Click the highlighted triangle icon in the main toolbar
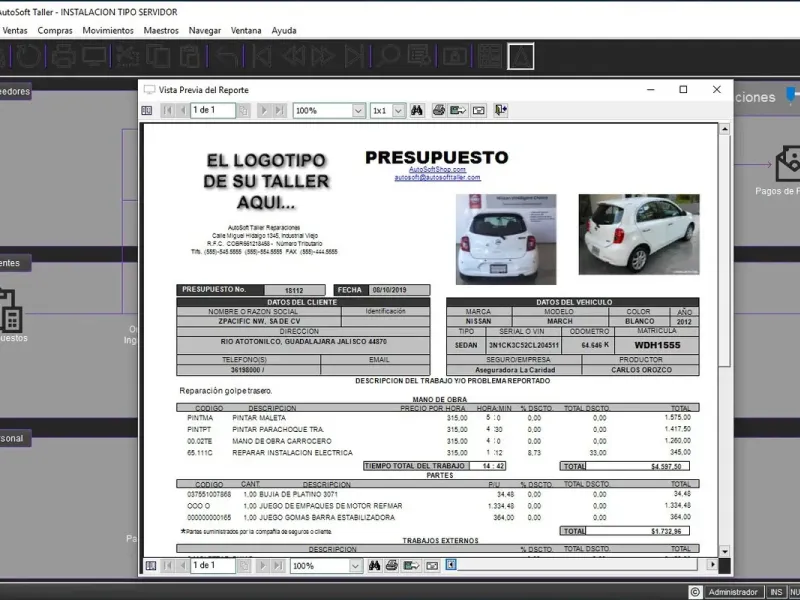Image resolution: width=800 pixels, height=600 pixels. coord(520,56)
